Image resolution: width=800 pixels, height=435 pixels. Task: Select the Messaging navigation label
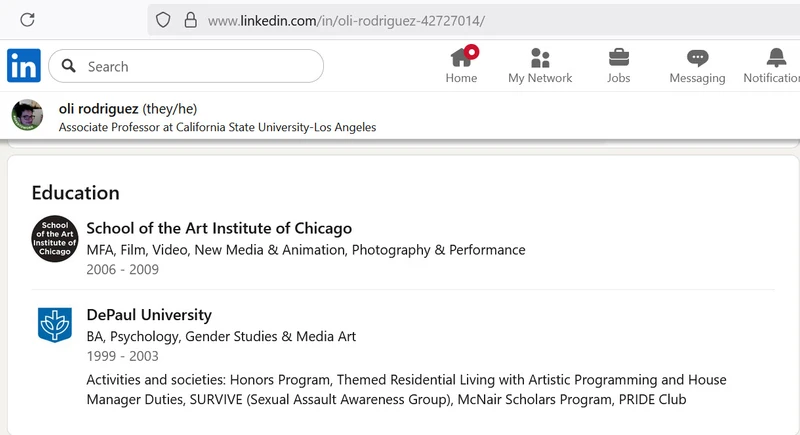click(x=697, y=79)
